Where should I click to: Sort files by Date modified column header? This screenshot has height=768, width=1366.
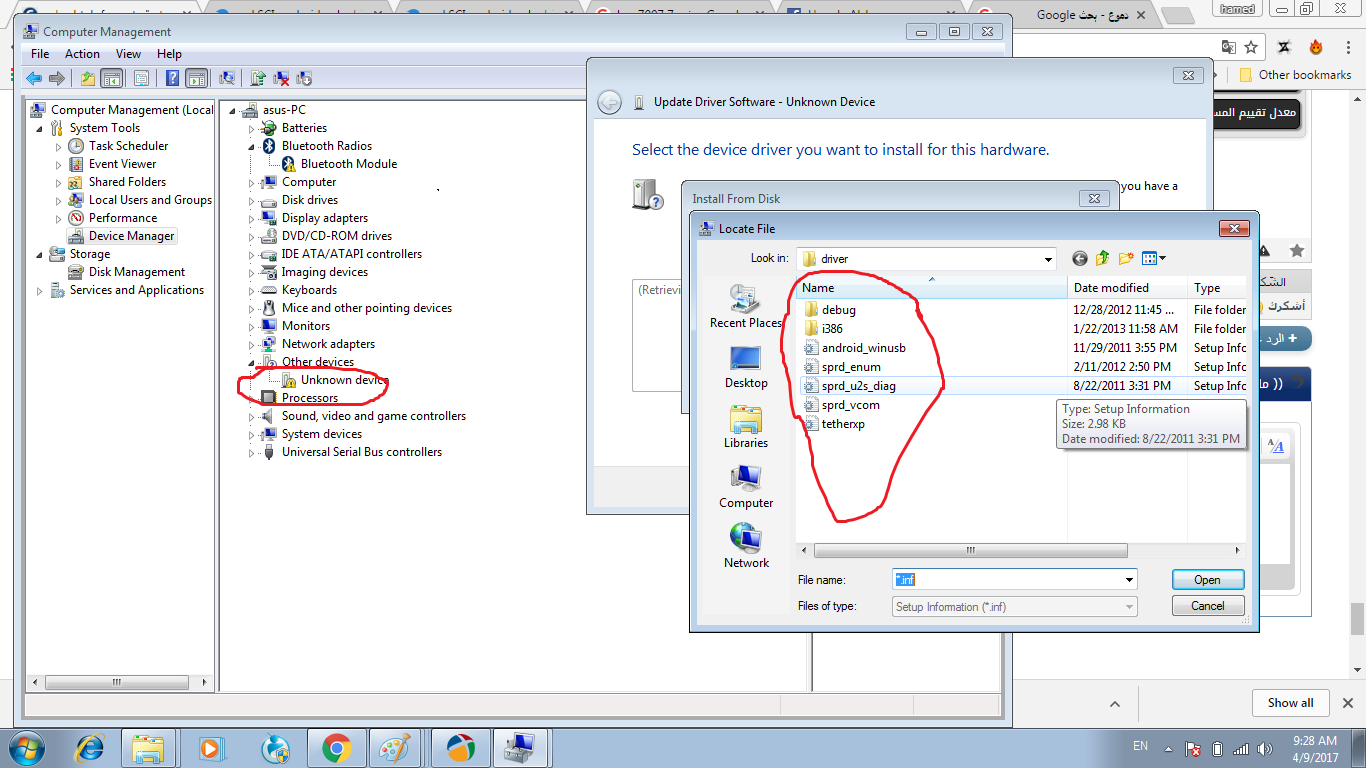point(1128,288)
